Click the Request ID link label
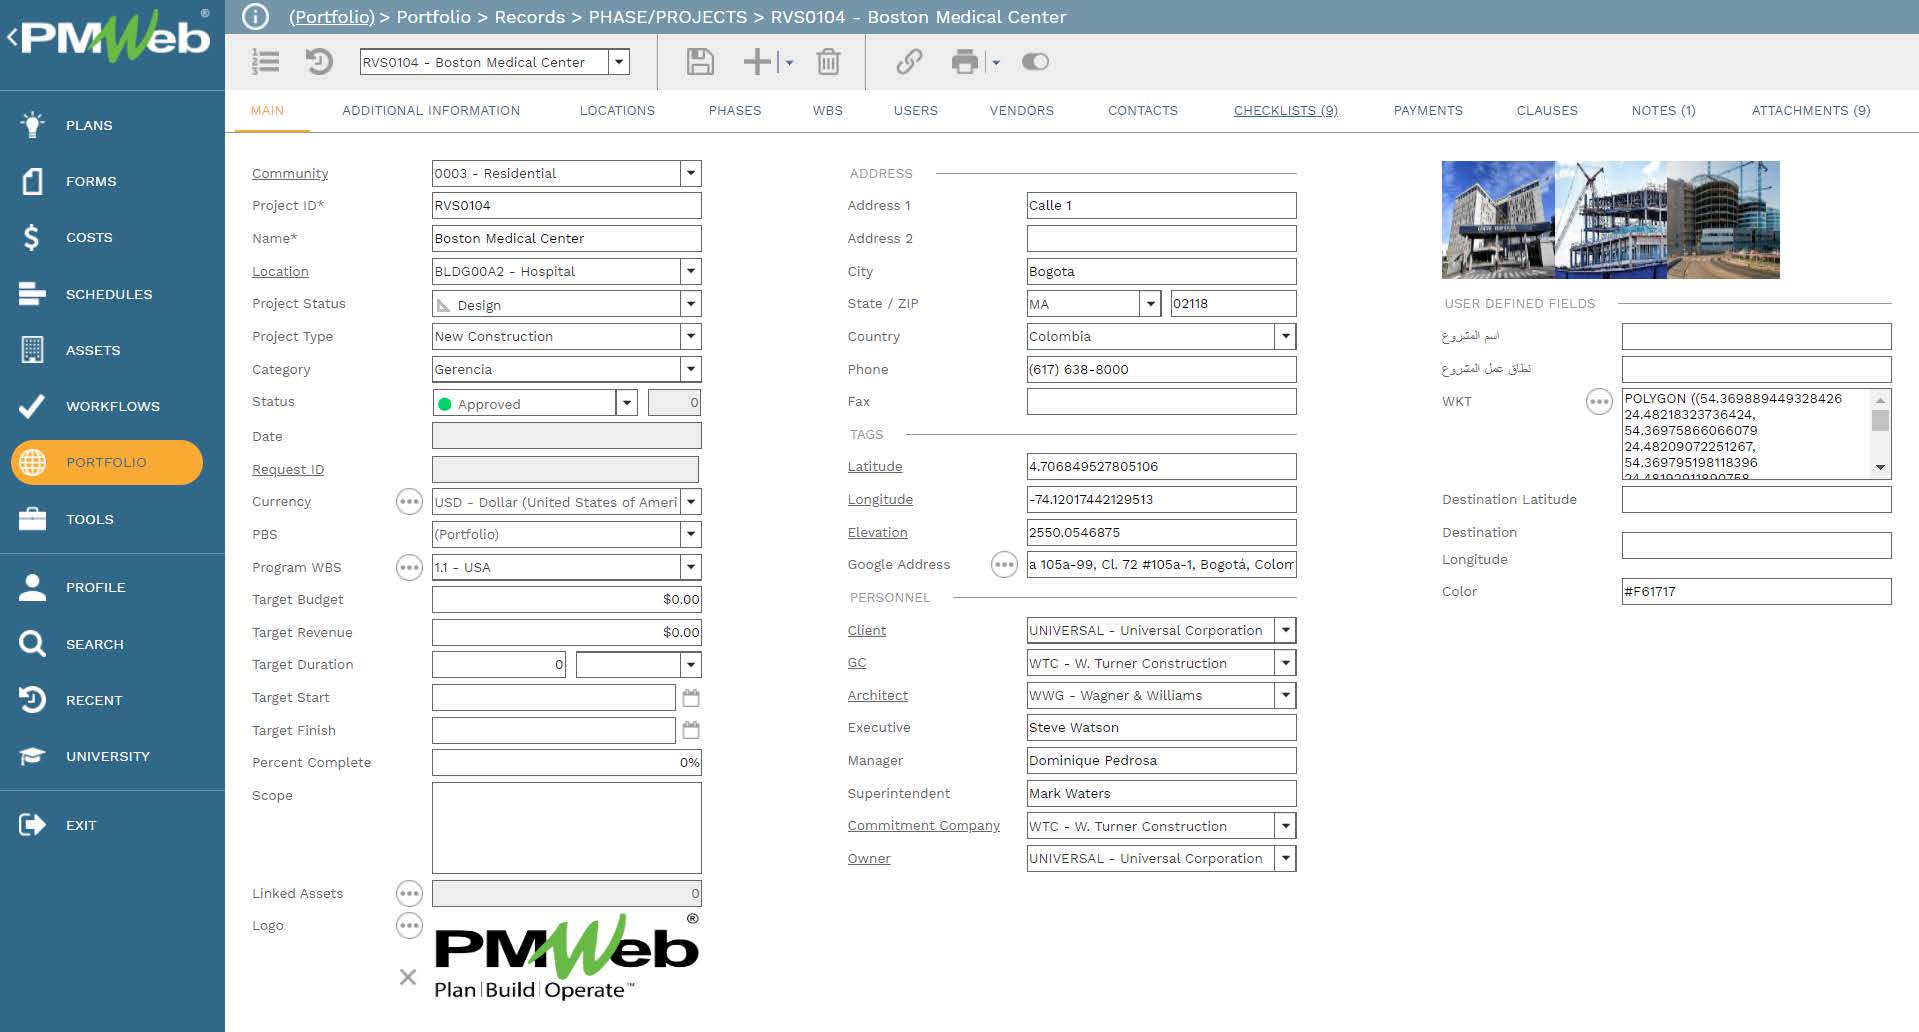The height and width of the screenshot is (1032, 1919). pyautogui.click(x=288, y=469)
